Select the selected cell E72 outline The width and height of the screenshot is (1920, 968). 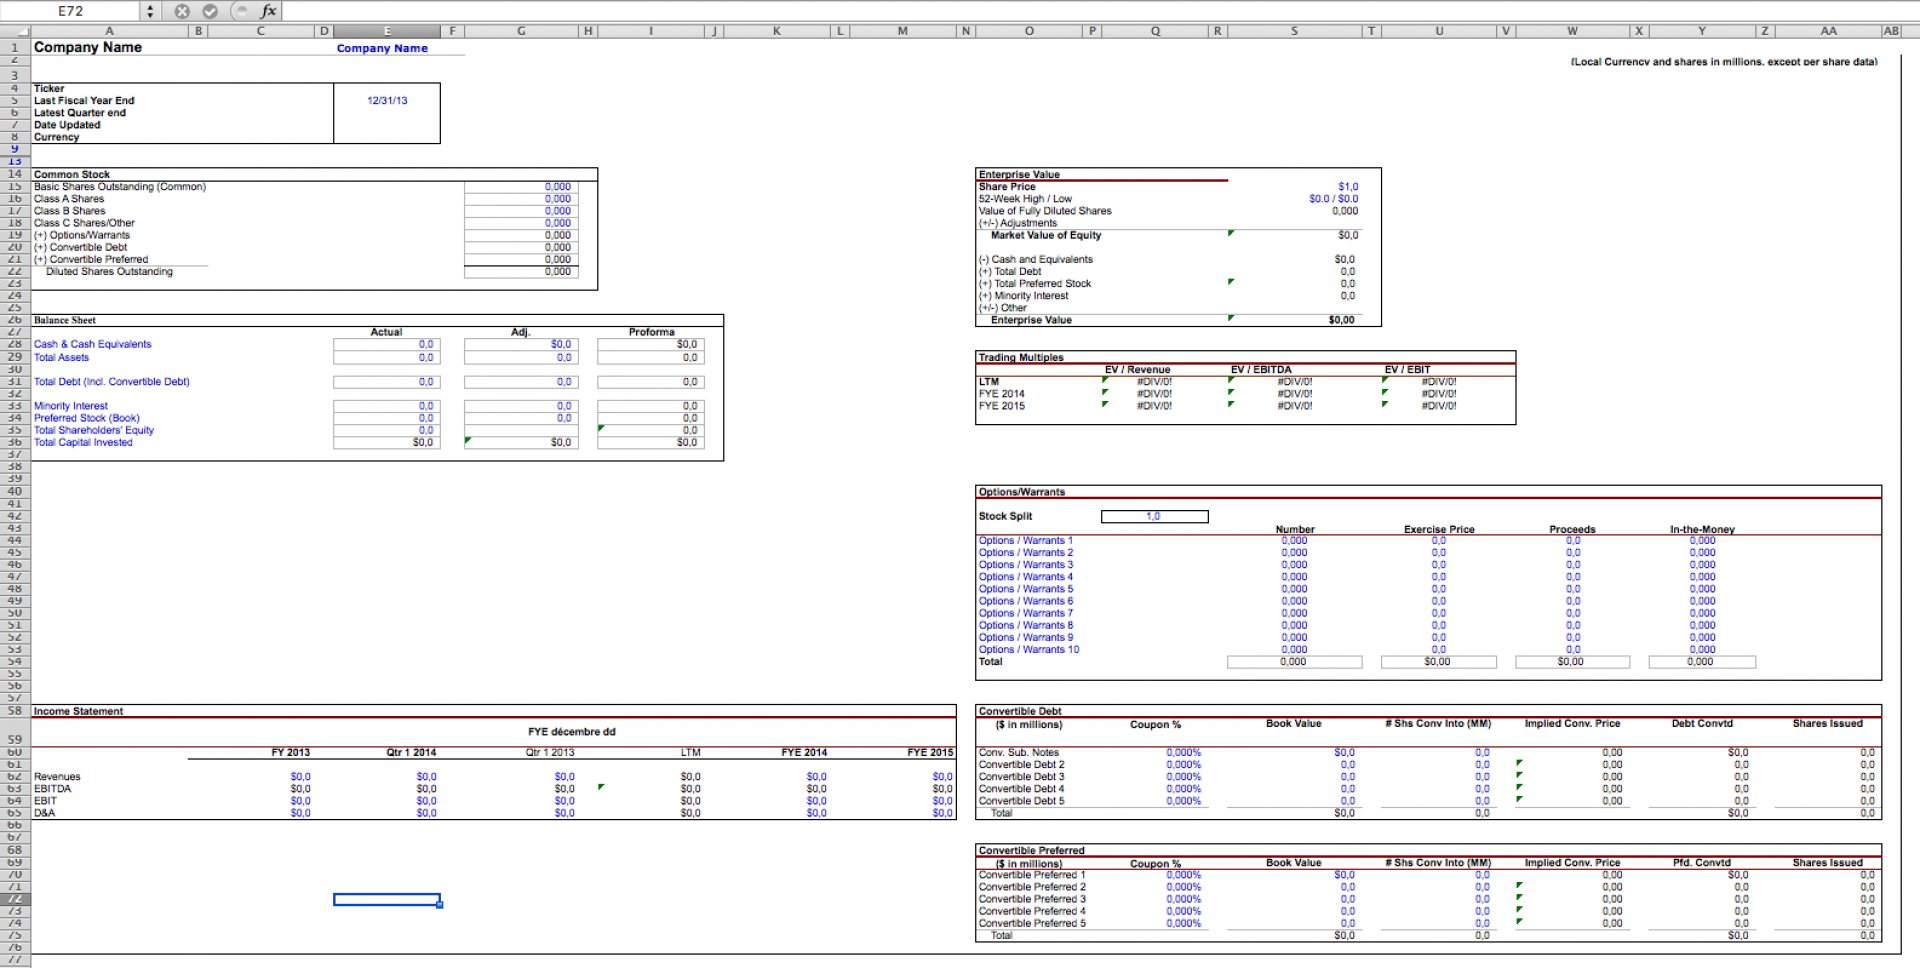coord(387,899)
